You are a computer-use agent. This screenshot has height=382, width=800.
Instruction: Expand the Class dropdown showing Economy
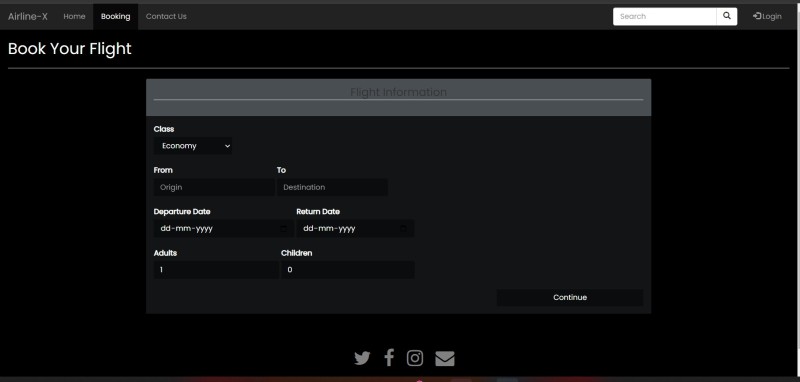(193, 146)
